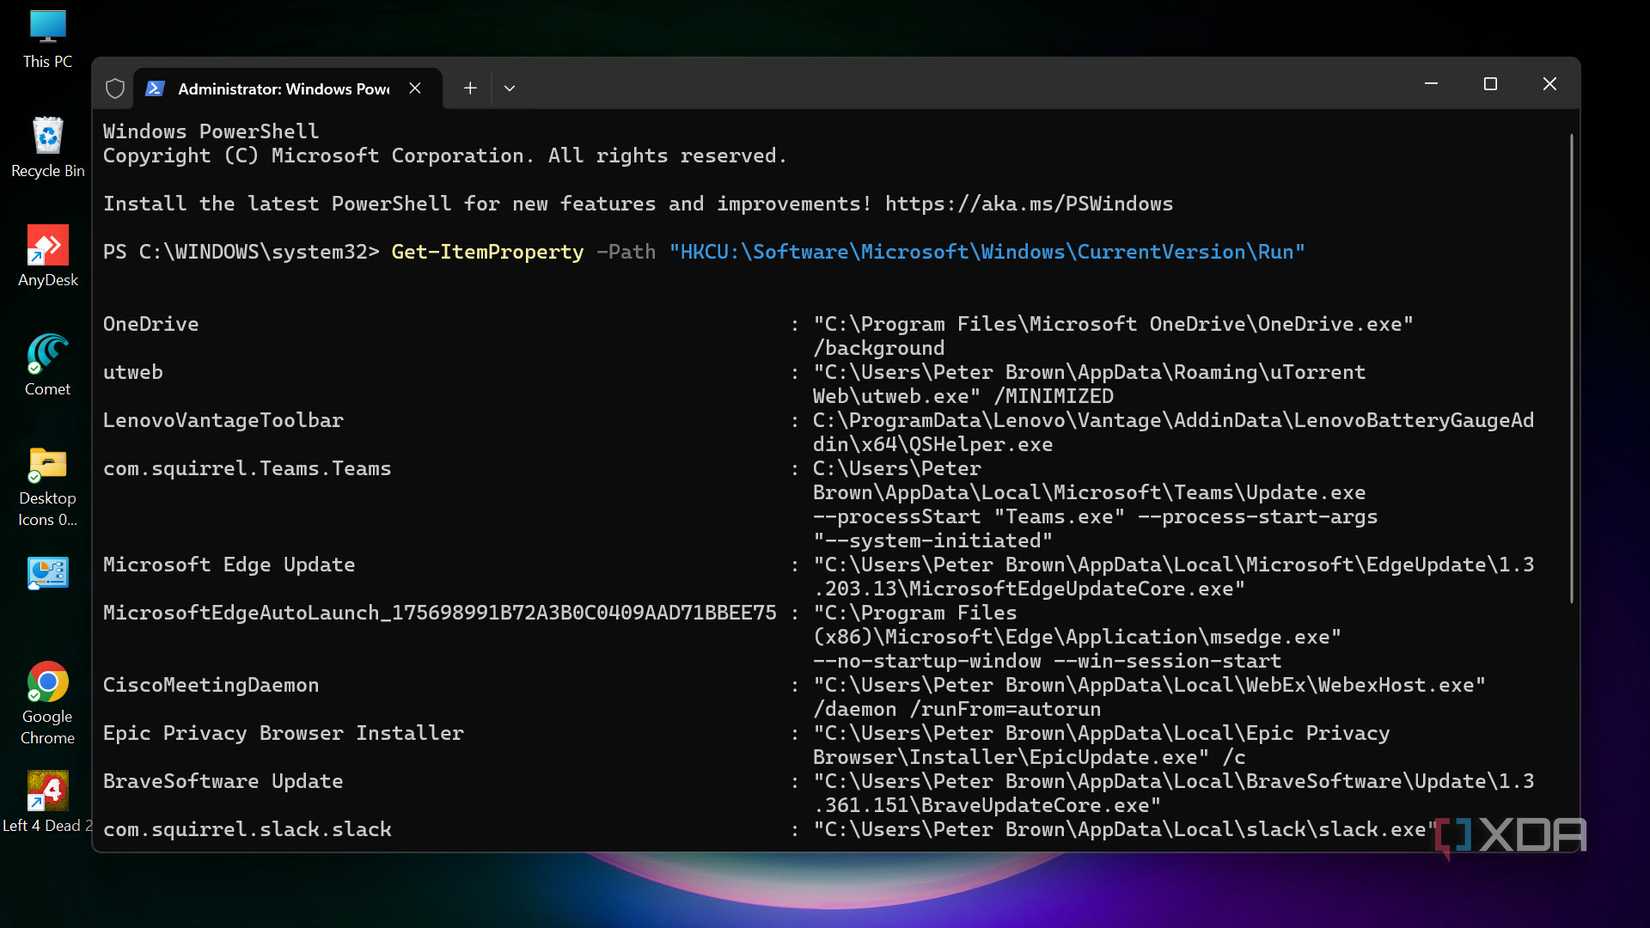Click the aka.ms/PSWindows link
This screenshot has width=1650, height=928.
[1028, 204]
